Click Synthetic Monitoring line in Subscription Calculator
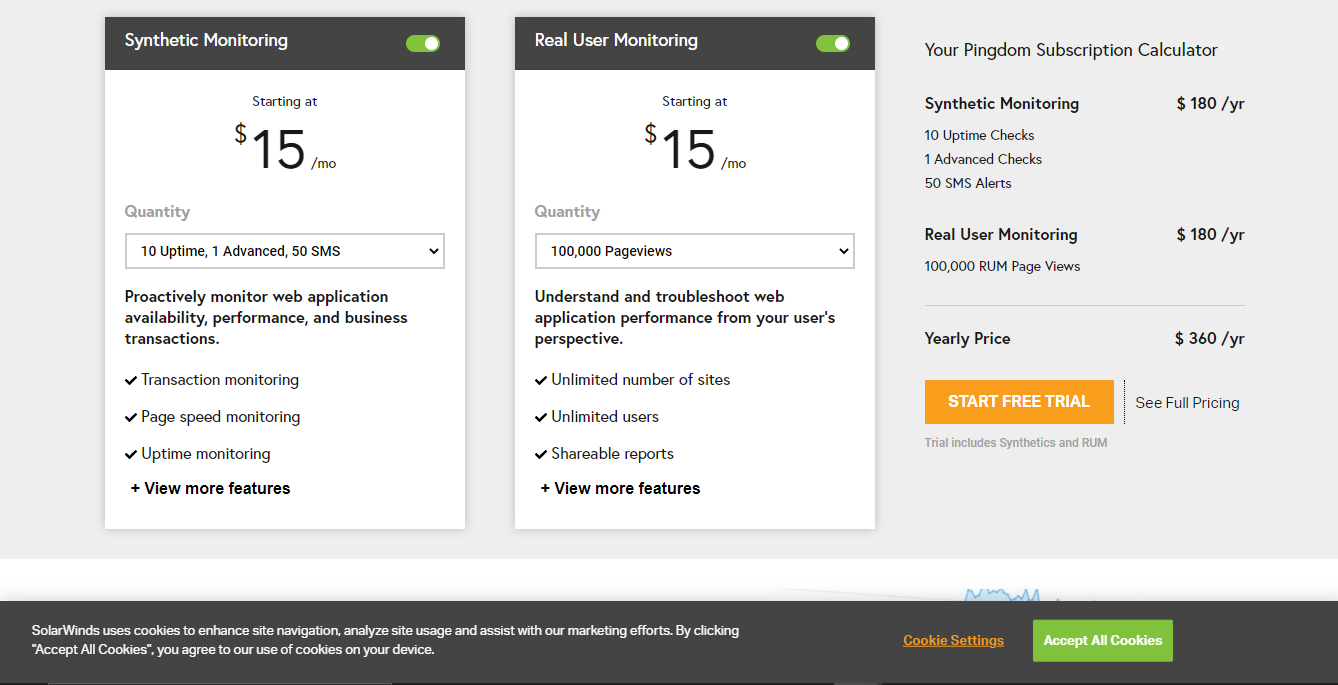Screen dimensions: 1338x685 (x=1001, y=103)
